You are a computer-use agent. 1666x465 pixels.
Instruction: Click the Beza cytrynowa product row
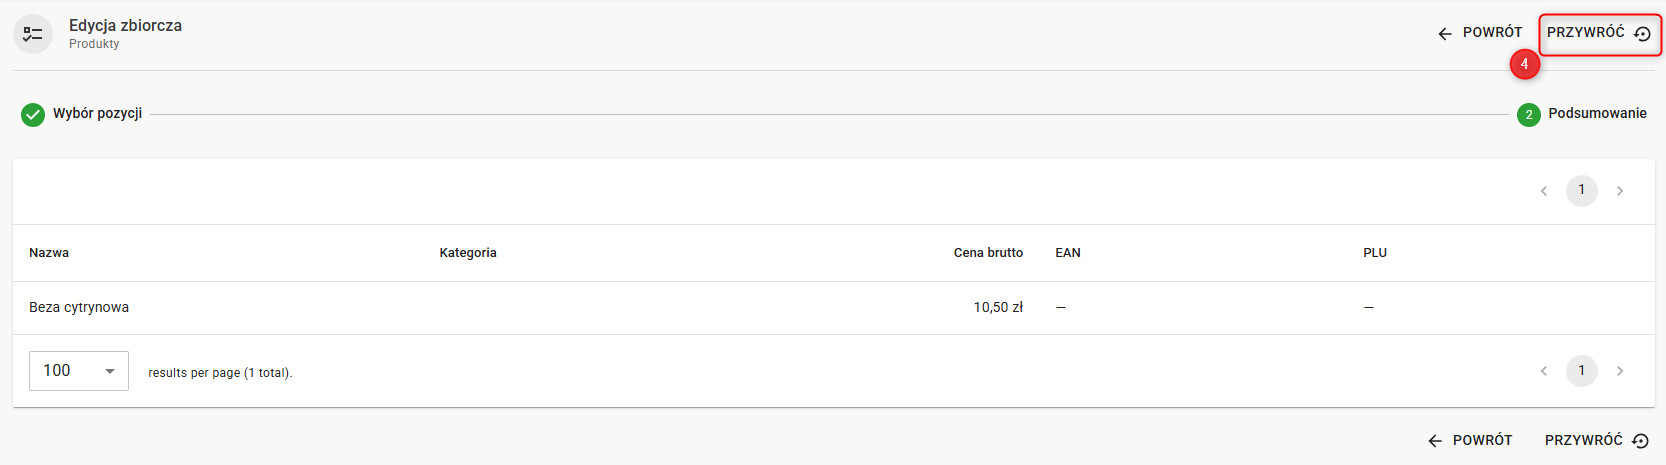[x=79, y=308]
